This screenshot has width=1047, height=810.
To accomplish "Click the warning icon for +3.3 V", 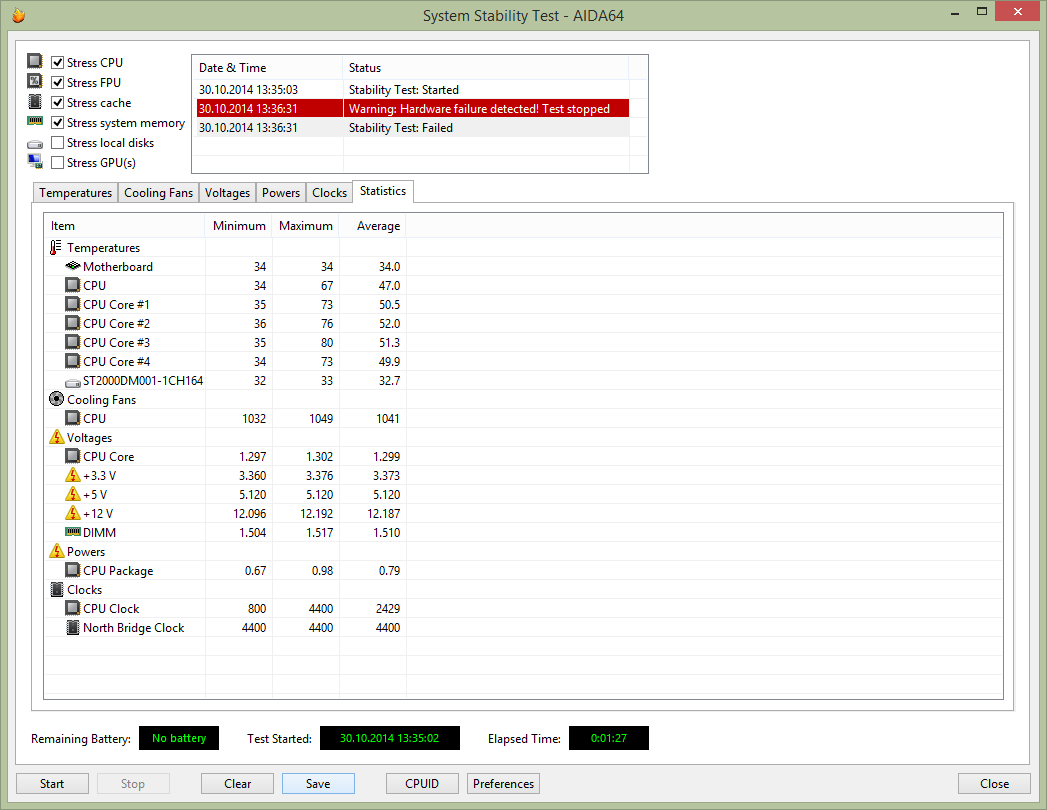I will (73, 475).
